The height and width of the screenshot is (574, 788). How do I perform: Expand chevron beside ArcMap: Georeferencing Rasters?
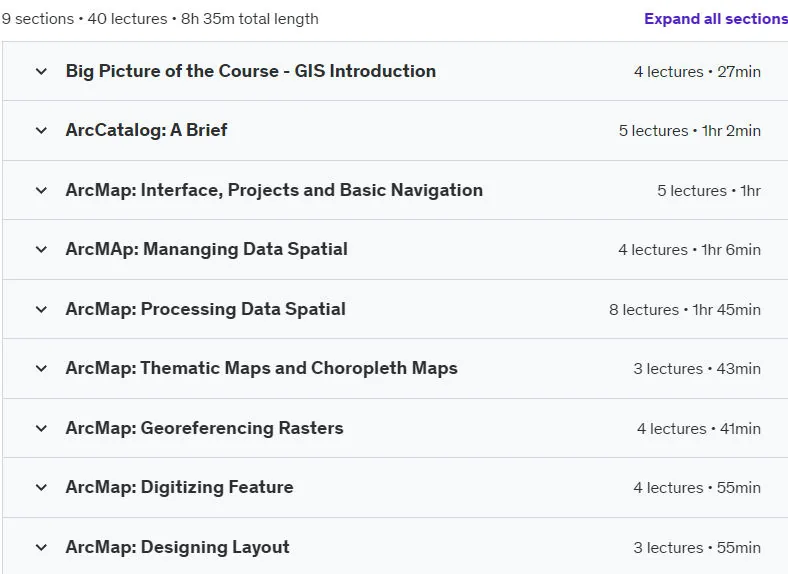tap(41, 428)
